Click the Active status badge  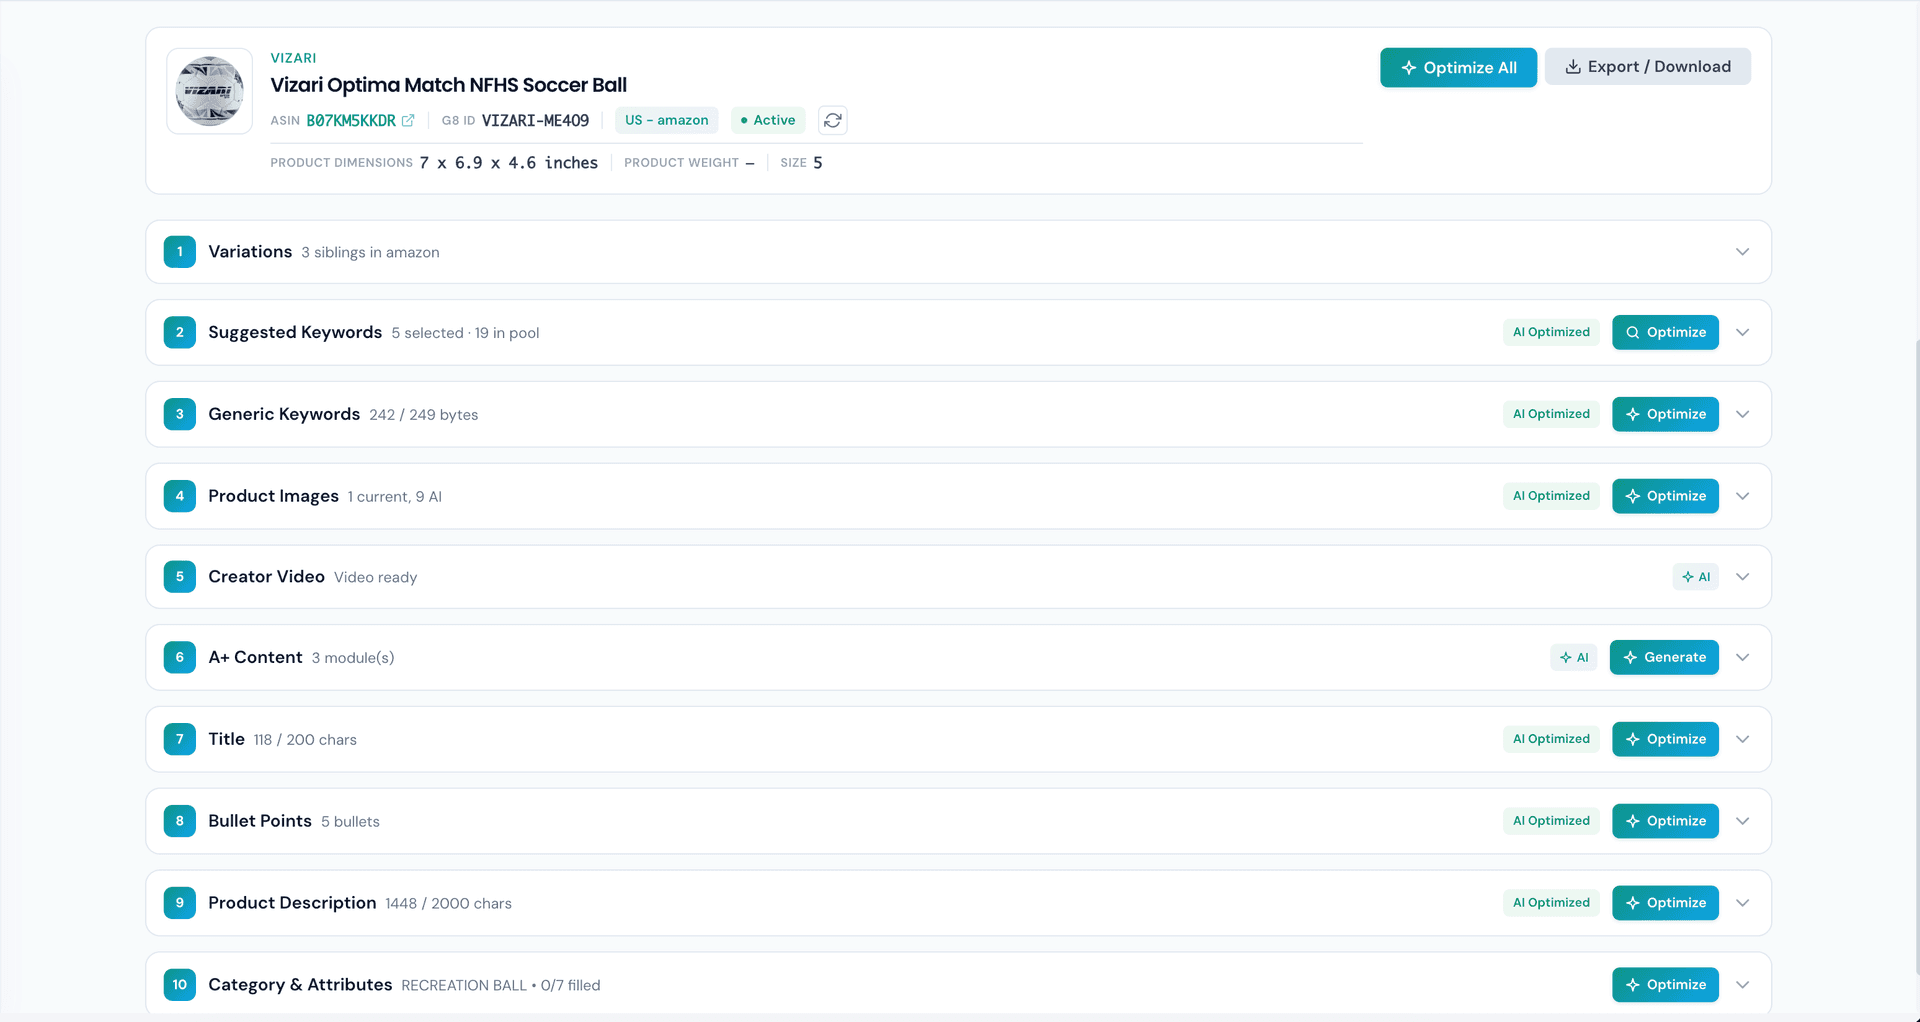[x=768, y=120]
